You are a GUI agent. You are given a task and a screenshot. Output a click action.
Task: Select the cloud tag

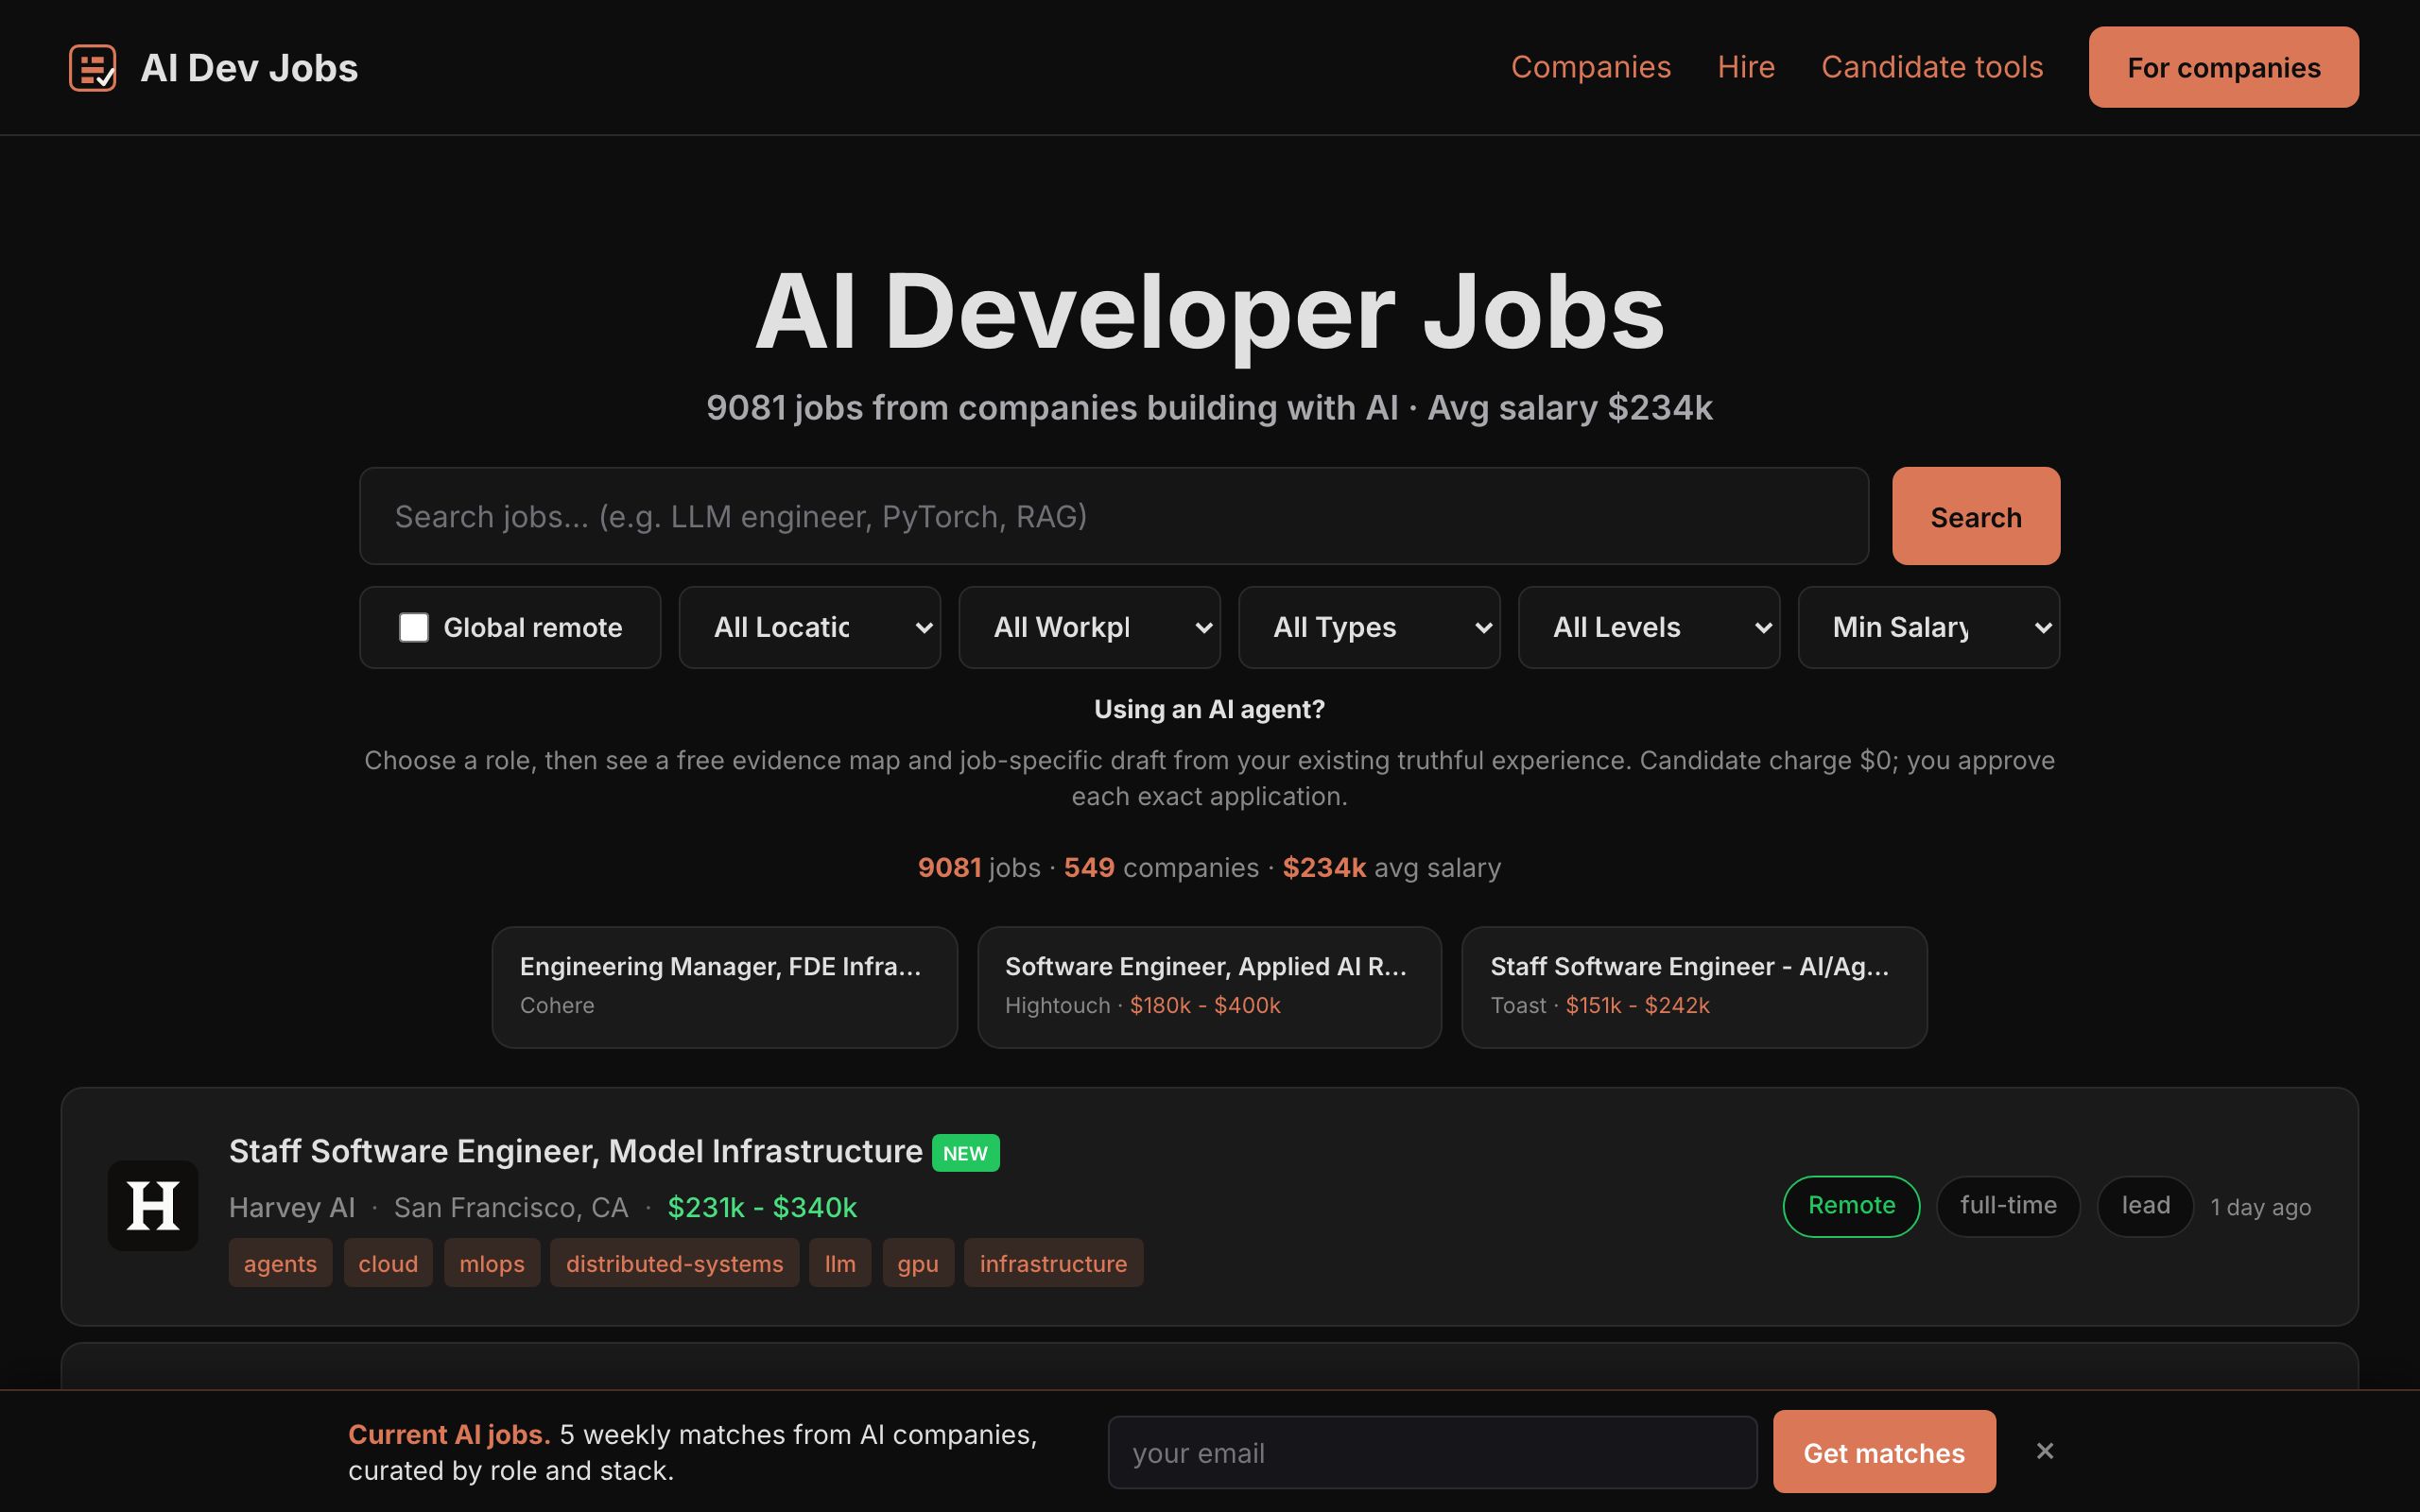(x=388, y=1263)
